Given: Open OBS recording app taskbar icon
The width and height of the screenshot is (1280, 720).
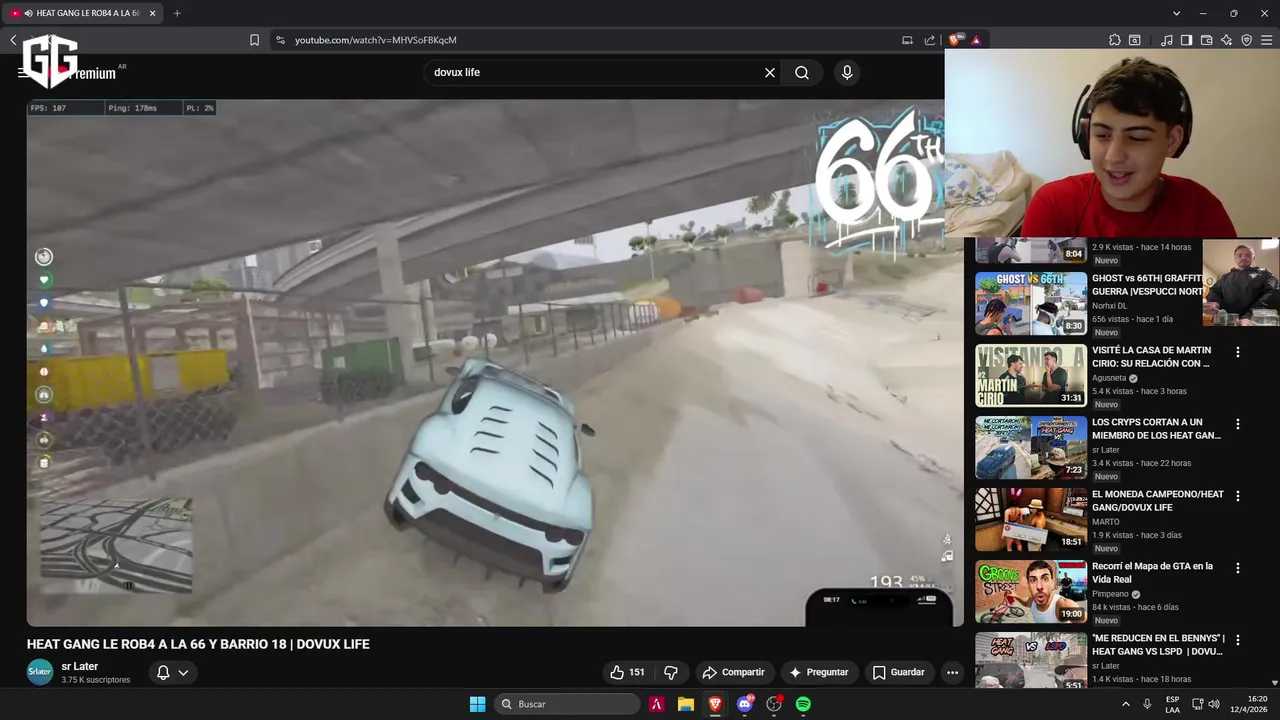Looking at the screenshot, I should [x=774, y=704].
